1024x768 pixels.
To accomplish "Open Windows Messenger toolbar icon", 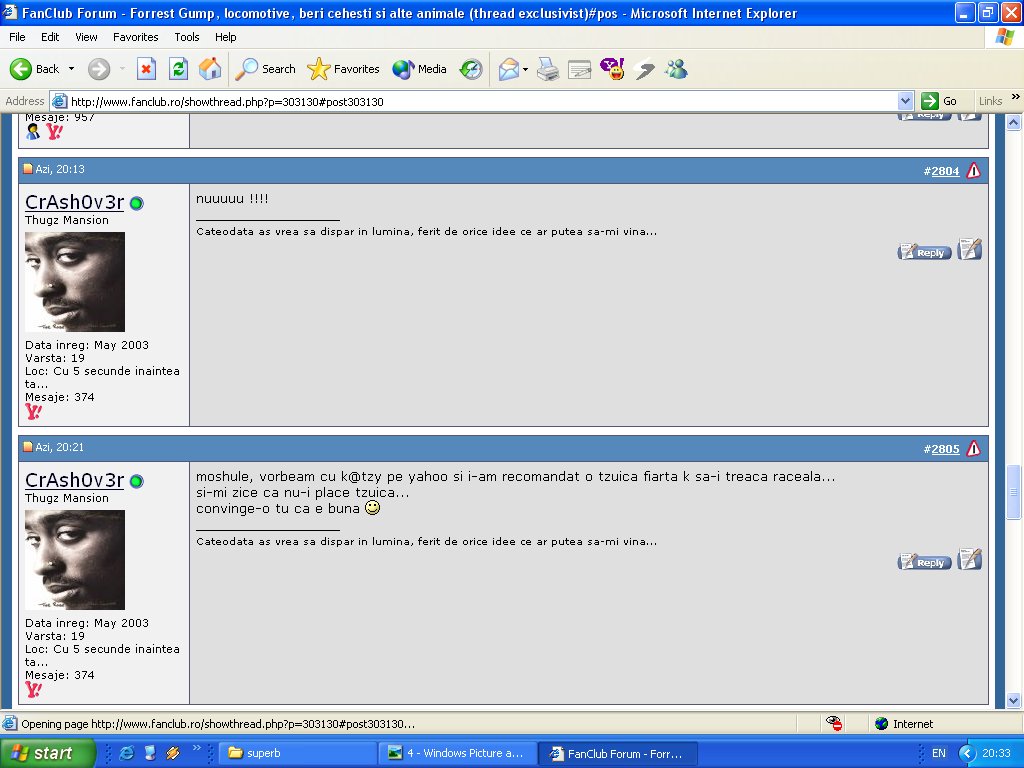I will click(676, 69).
